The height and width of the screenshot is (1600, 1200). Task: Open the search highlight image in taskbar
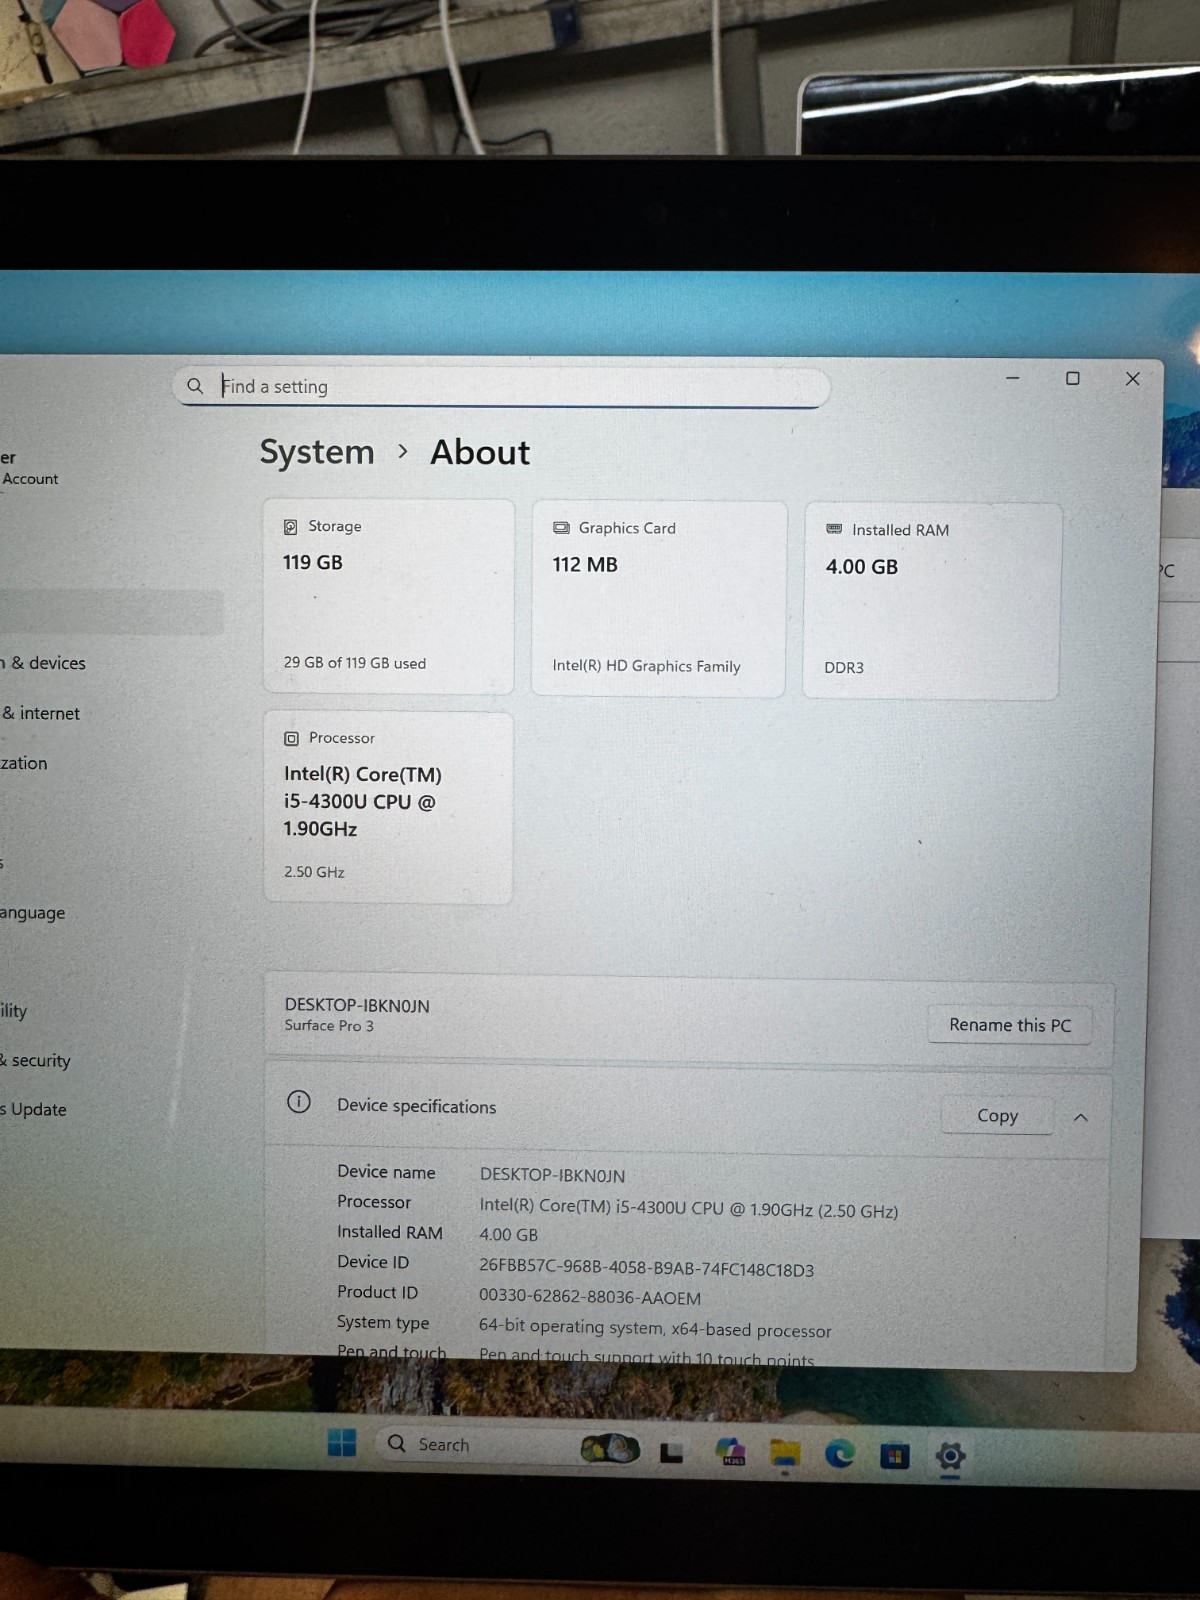click(610, 1447)
